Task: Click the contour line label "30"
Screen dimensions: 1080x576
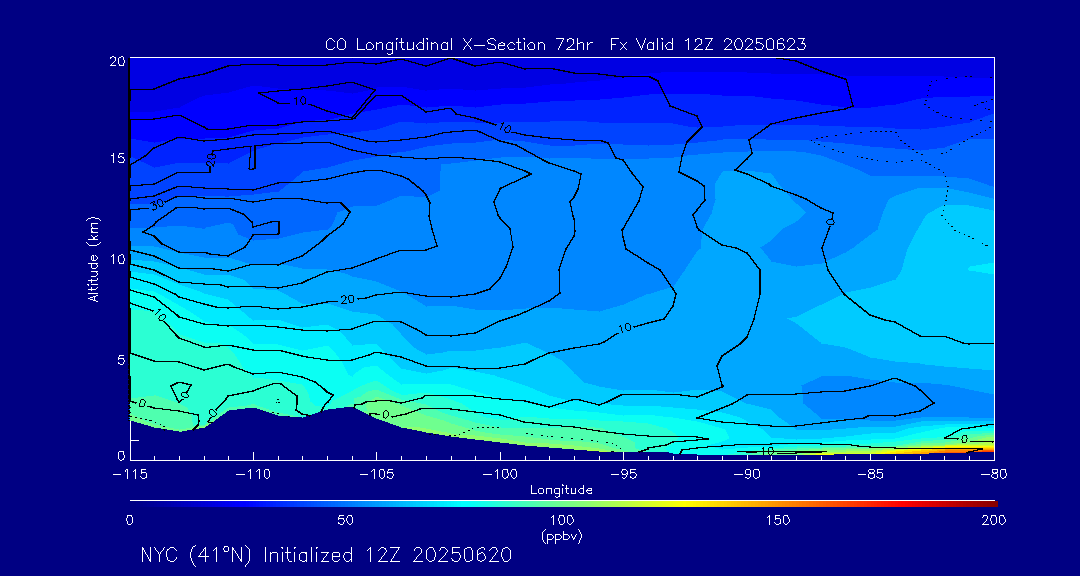Action: [x=158, y=205]
